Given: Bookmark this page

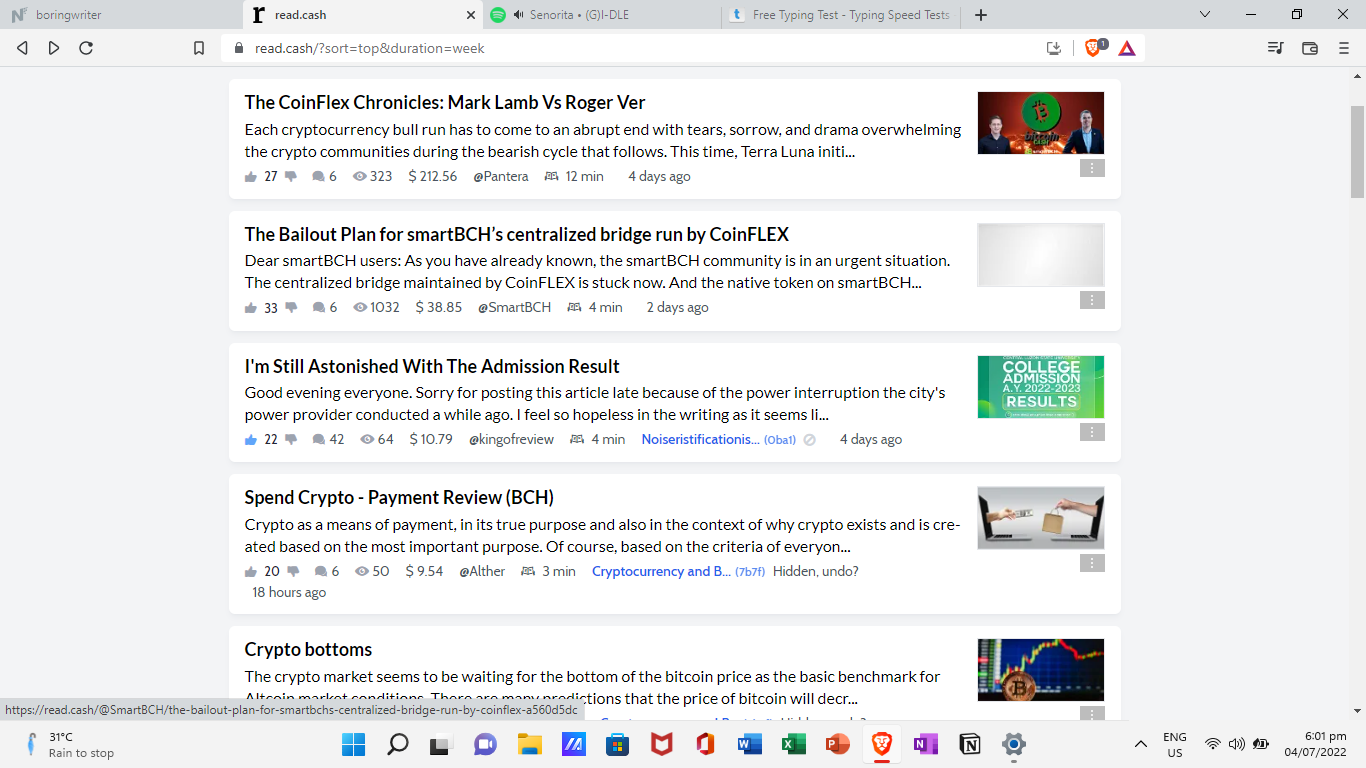Looking at the screenshot, I should 199,48.
